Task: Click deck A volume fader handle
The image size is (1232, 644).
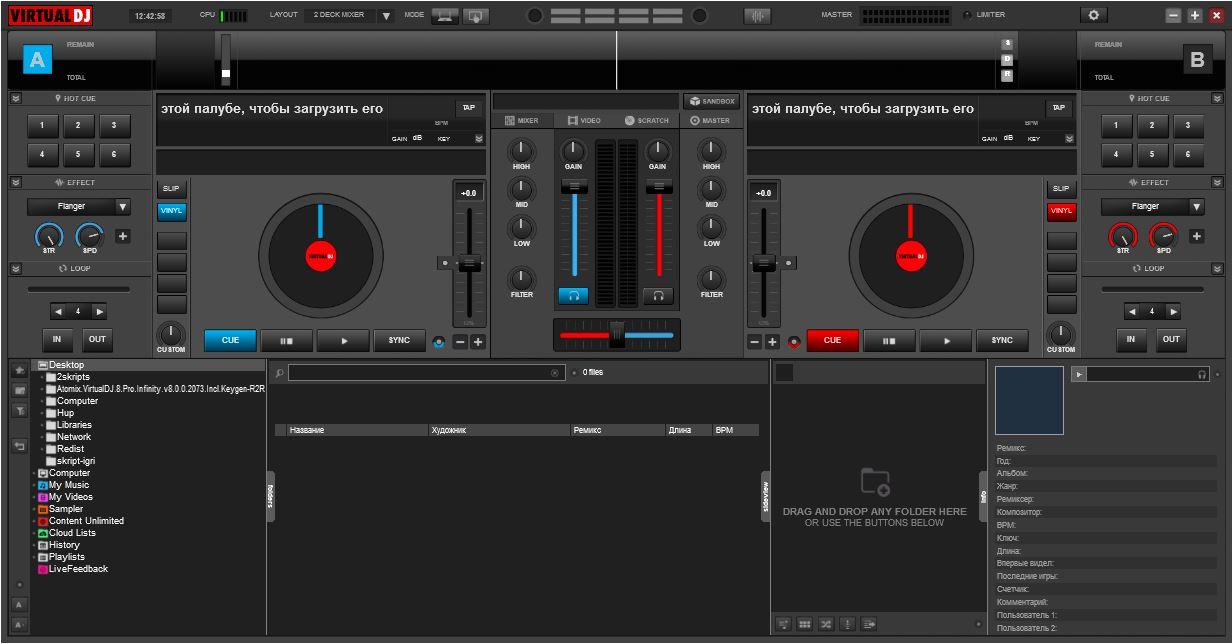Action: 574,186
